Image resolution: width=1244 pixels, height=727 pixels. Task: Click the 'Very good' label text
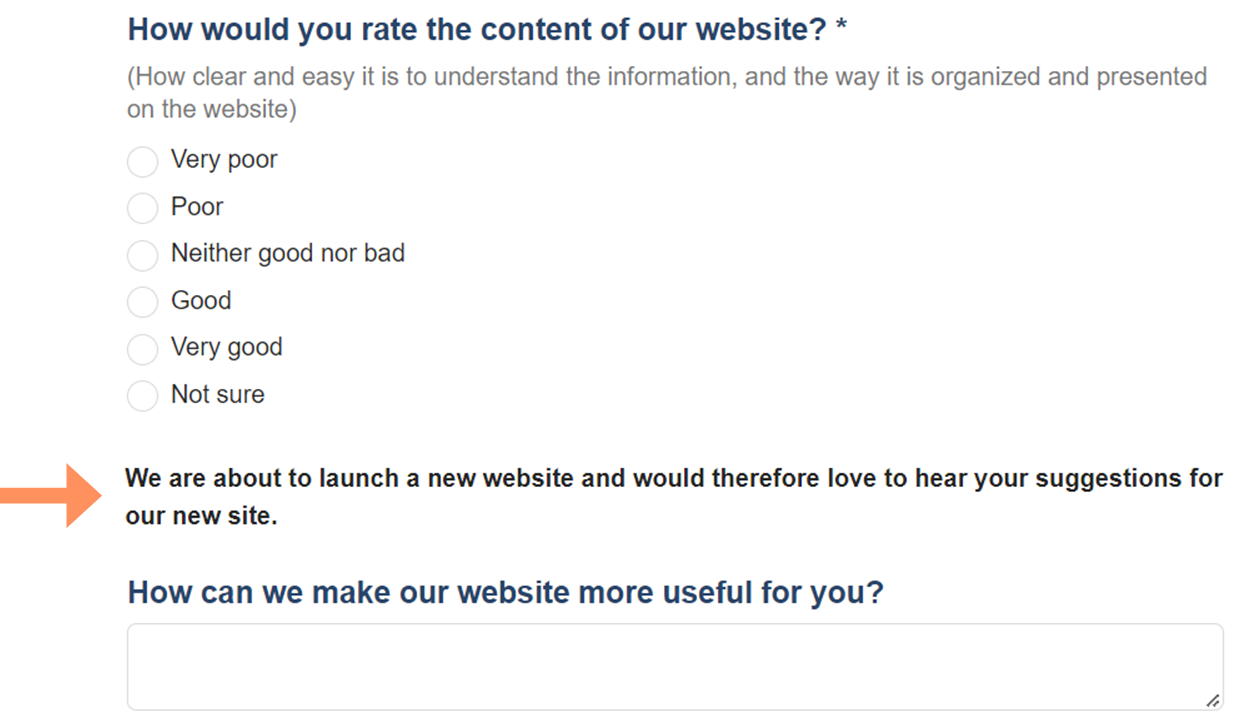227,348
